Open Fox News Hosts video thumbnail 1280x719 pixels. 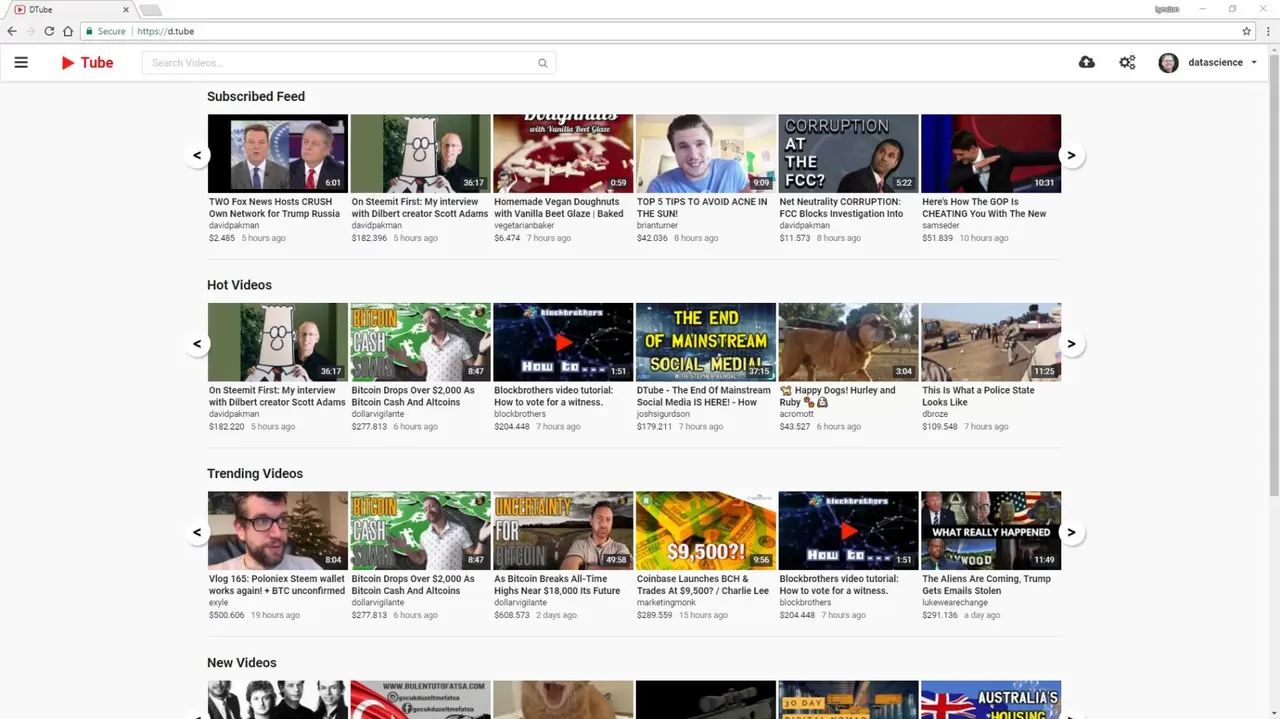pyautogui.click(x=278, y=153)
